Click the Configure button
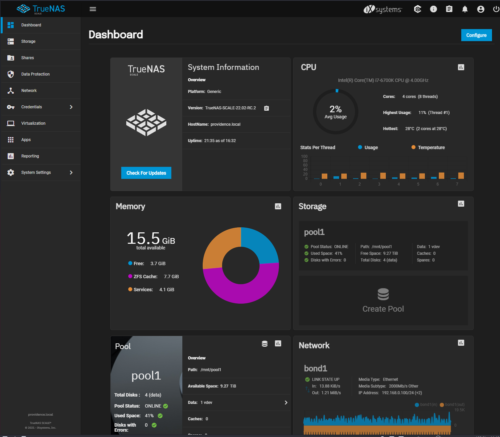 coord(476,35)
